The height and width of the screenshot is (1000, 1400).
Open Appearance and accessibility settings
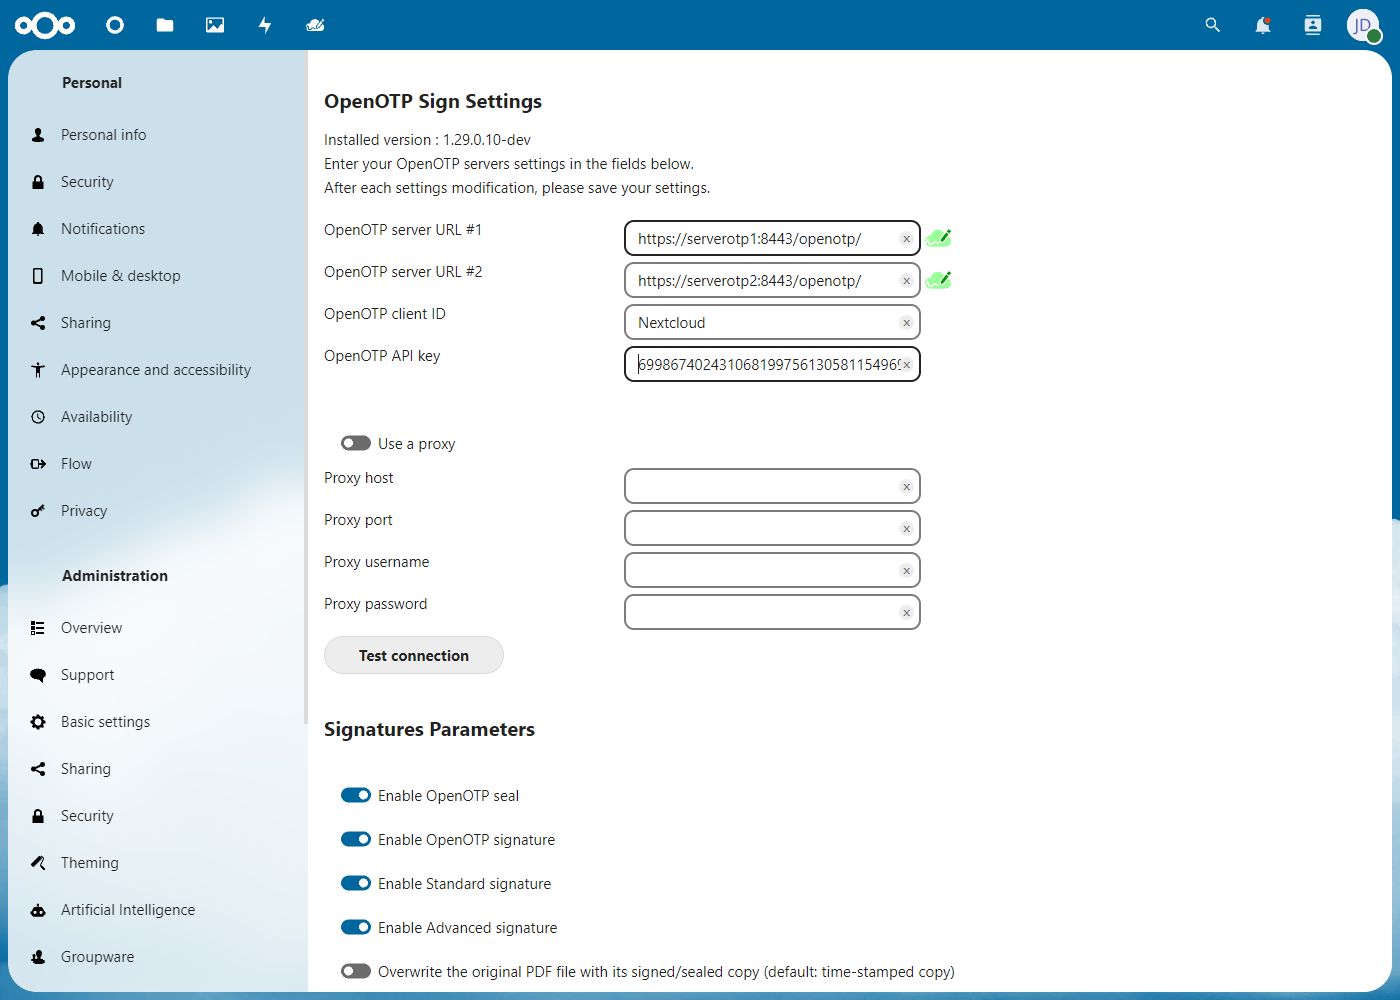click(155, 370)
